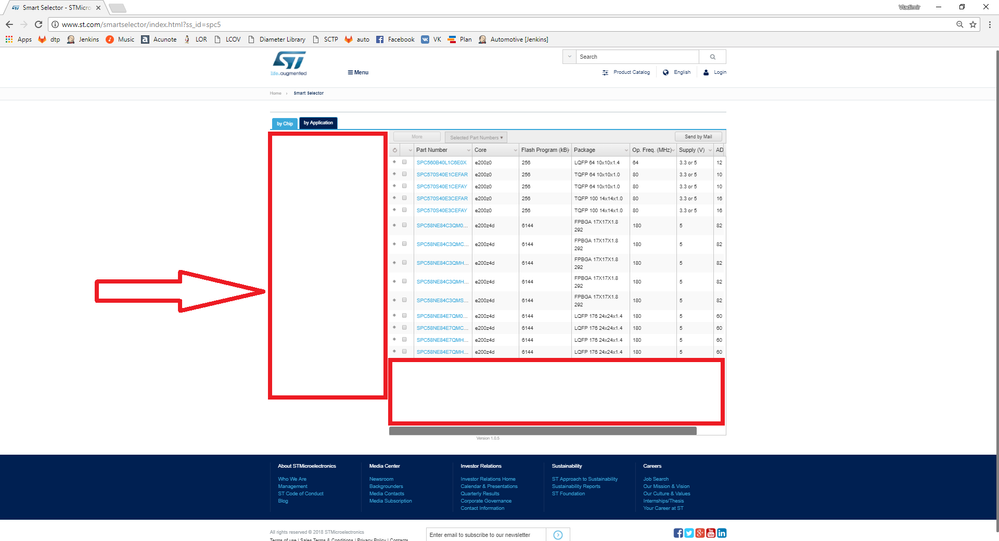Open Supply (V) column filter arrow
This screenshot has height=541, width=999.
pos(710,150)
